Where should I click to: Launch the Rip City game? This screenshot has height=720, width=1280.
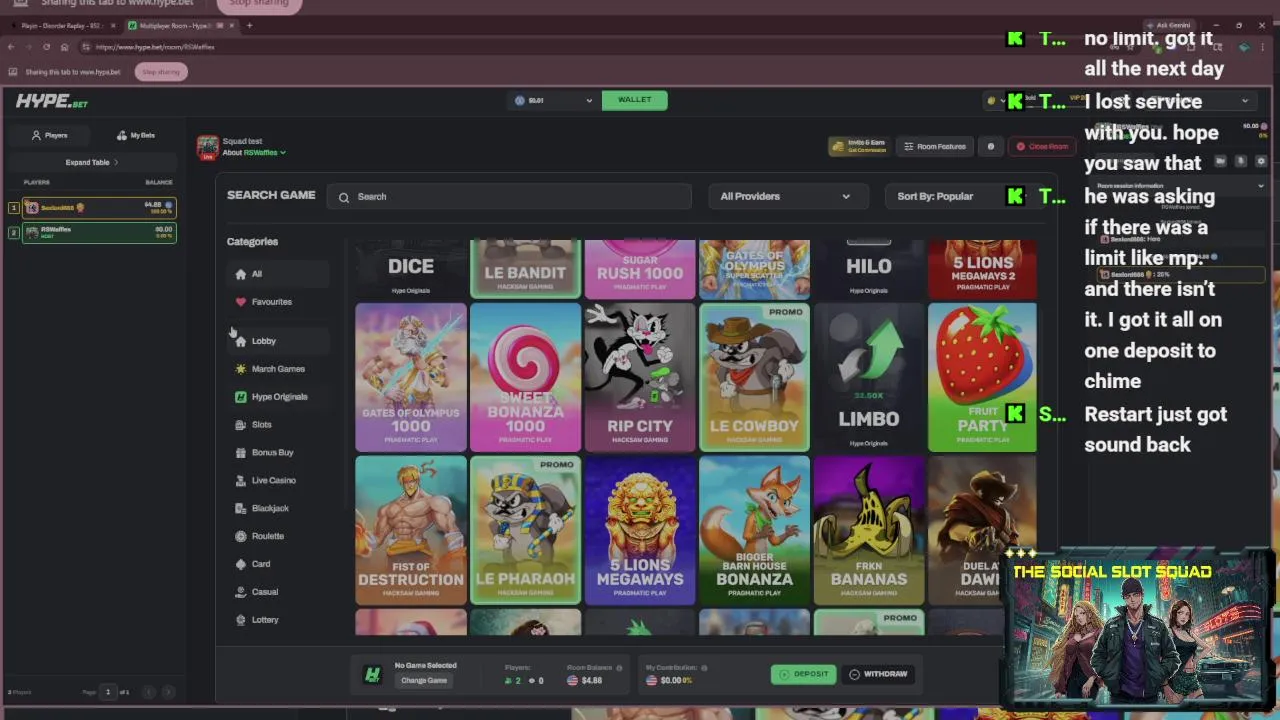(640, 377)
